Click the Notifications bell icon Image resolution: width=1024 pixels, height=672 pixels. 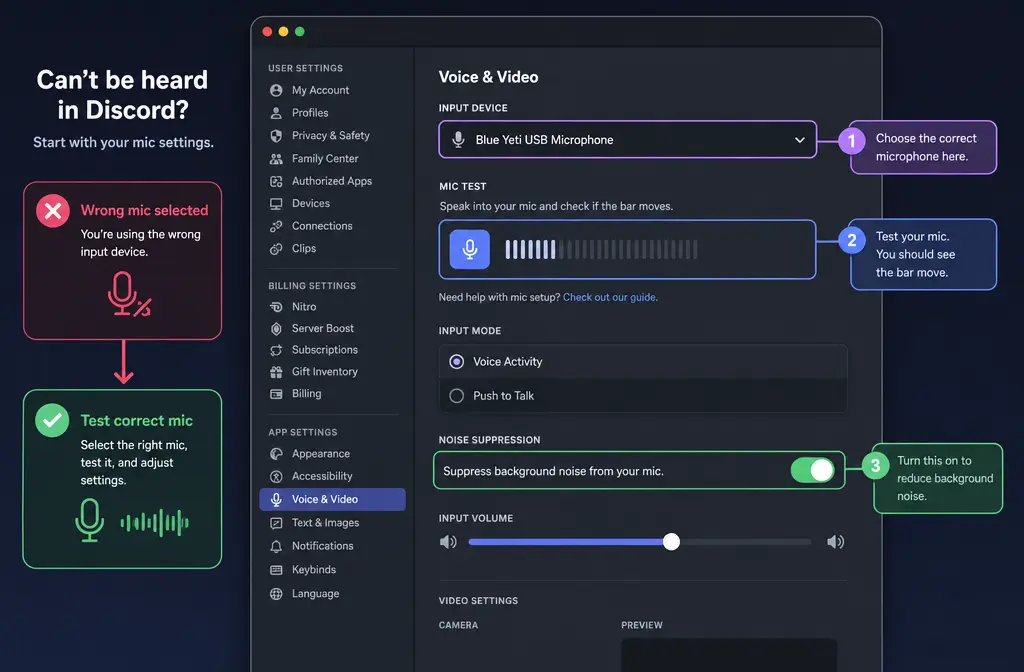click(276, 547)
